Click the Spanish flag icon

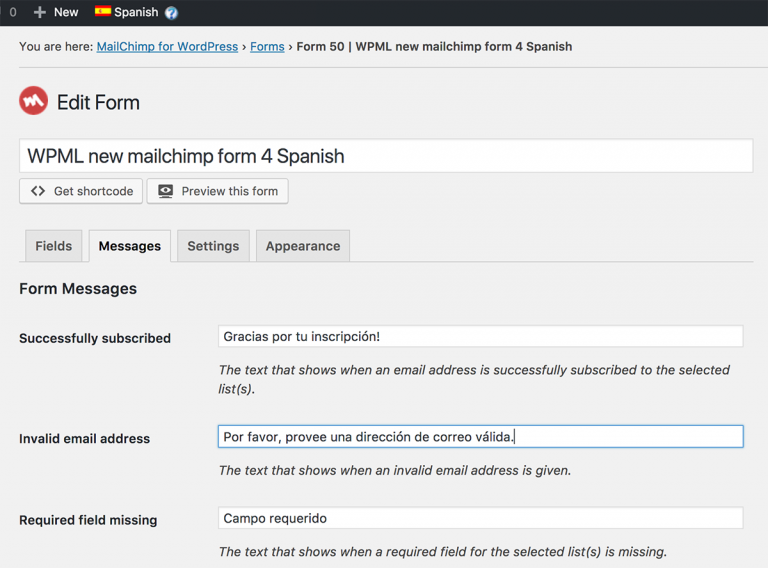[103, 11]
